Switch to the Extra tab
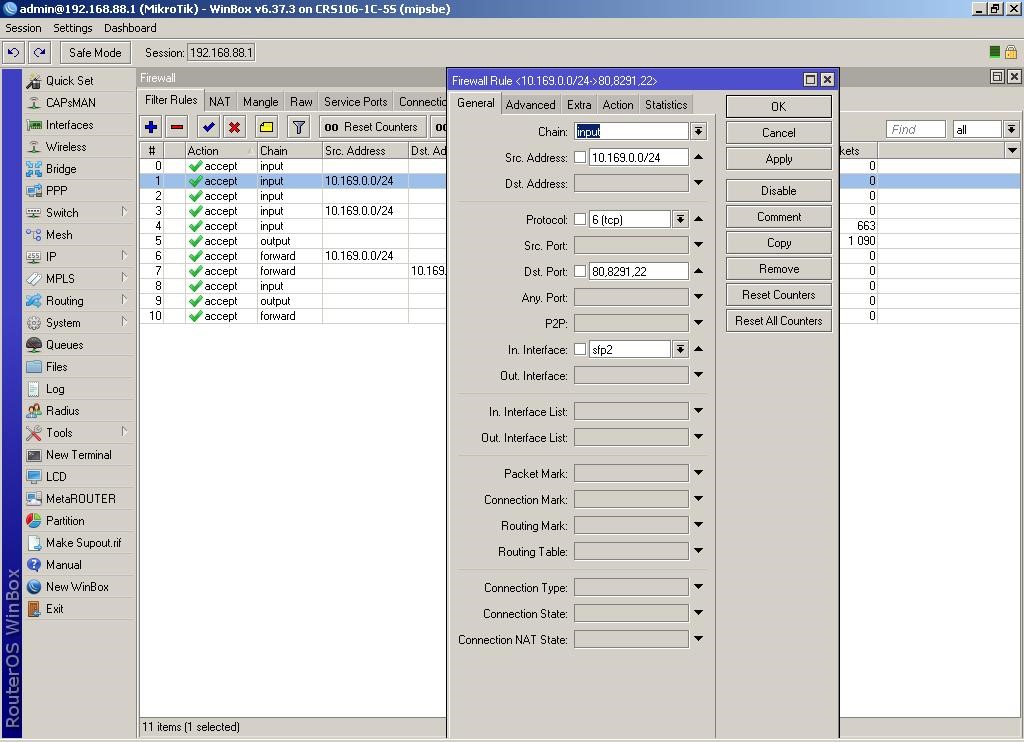Image resolution: width=1024 pixels, height=742 pixels. (x=579, y=105)
